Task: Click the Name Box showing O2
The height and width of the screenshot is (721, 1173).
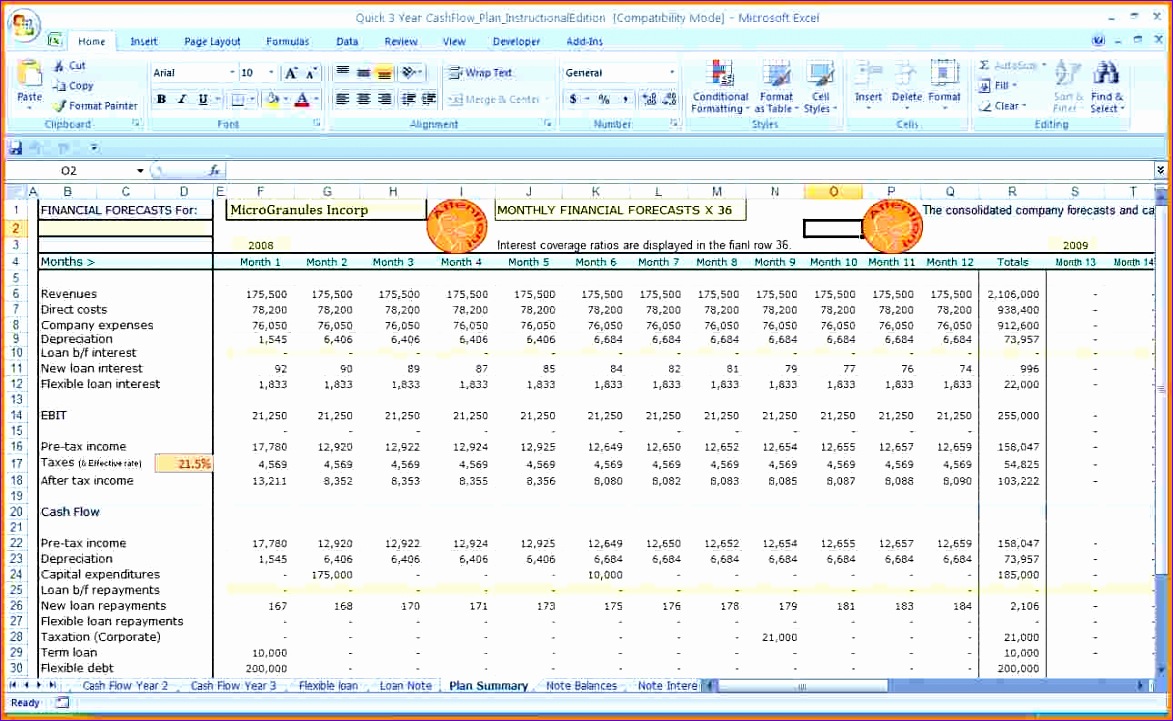Action: [x=70, y=171]
